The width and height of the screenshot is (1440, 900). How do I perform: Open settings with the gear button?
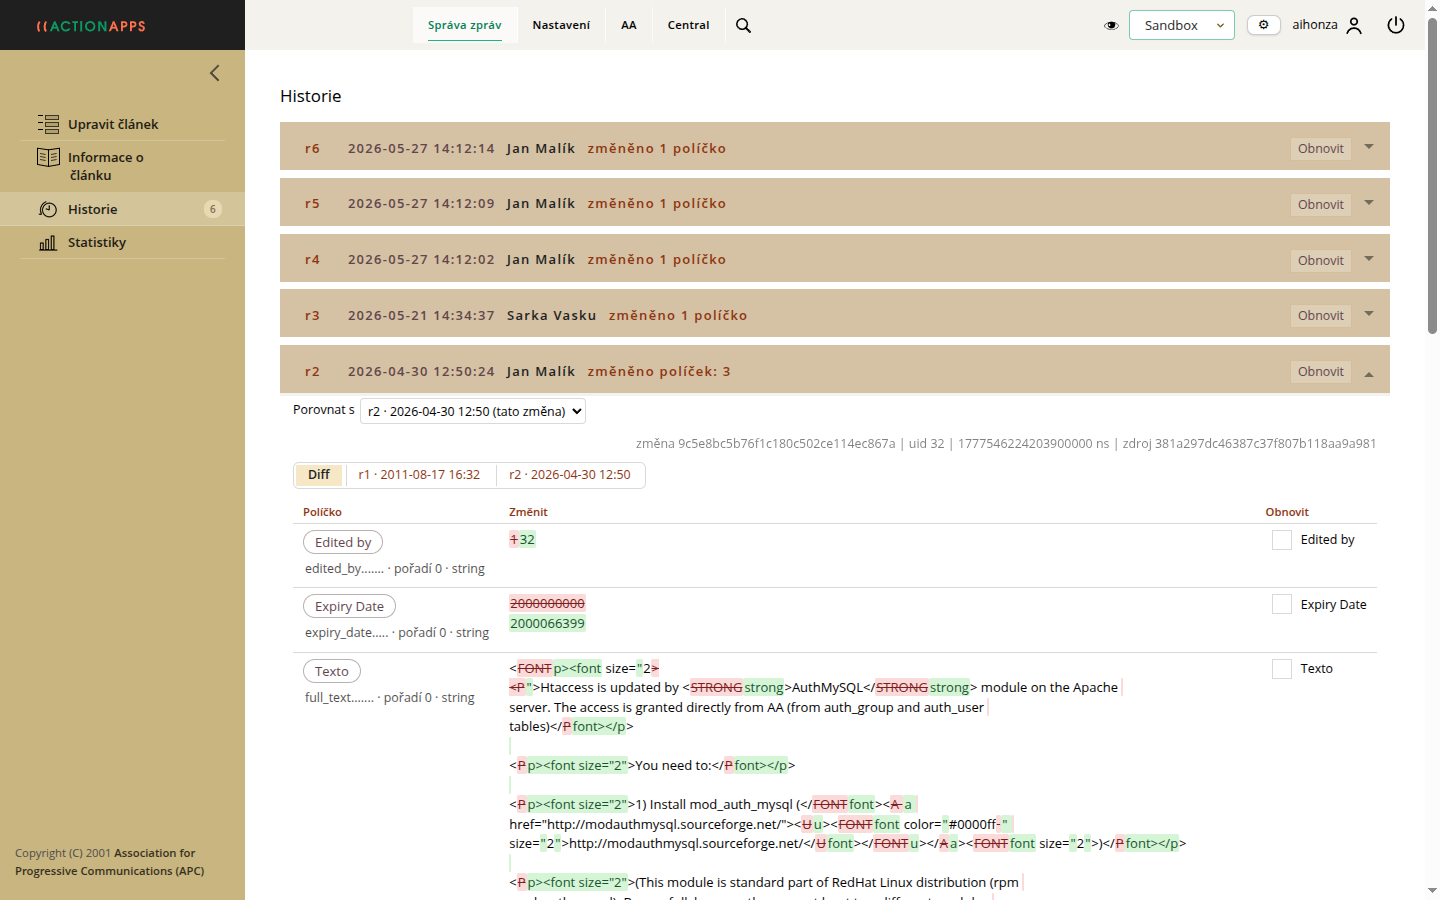(x=1264, y=25)
